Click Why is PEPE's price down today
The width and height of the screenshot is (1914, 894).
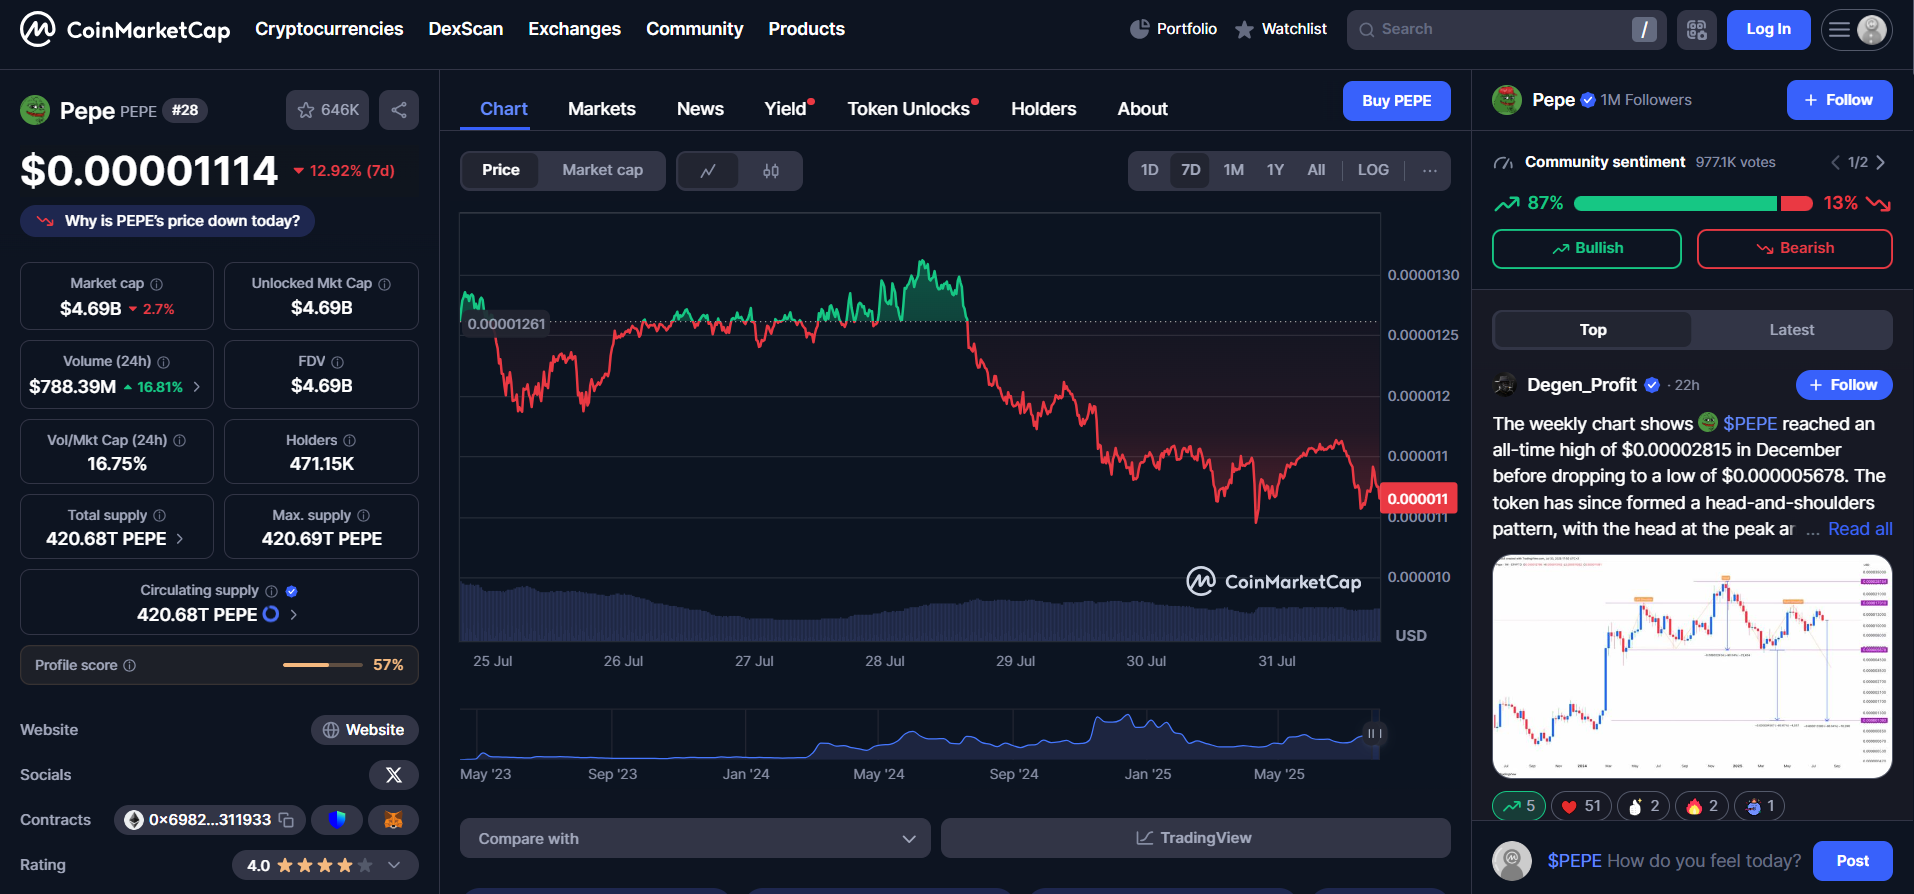168,221
